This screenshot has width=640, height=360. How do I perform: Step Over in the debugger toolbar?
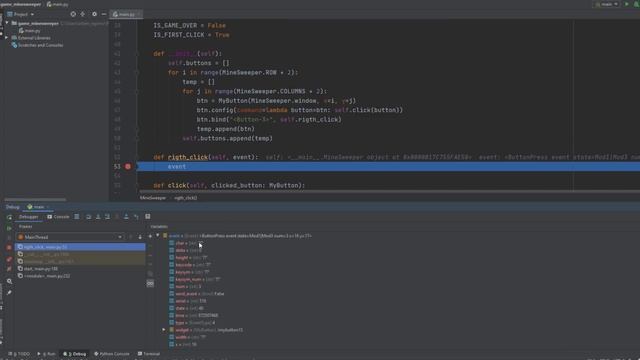pos(89,217)
